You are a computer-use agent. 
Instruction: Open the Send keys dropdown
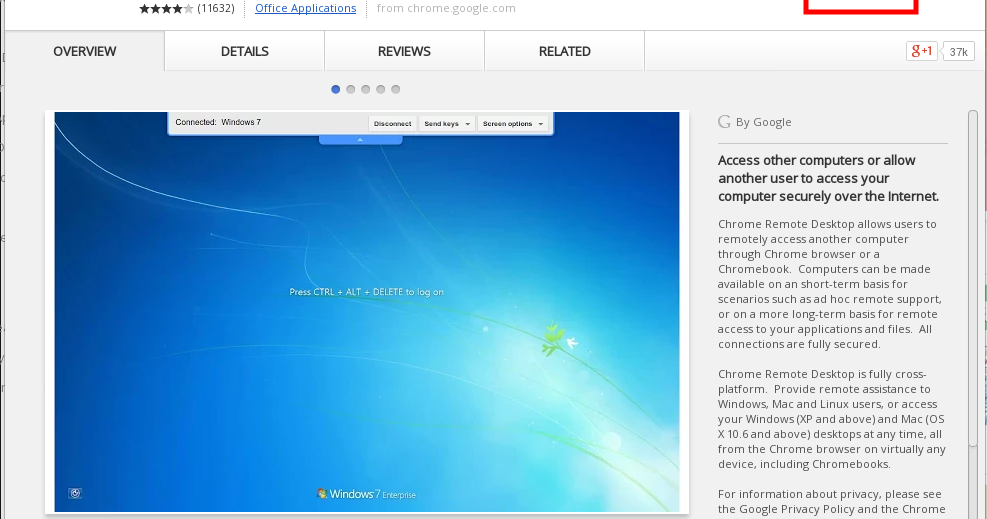447,123
